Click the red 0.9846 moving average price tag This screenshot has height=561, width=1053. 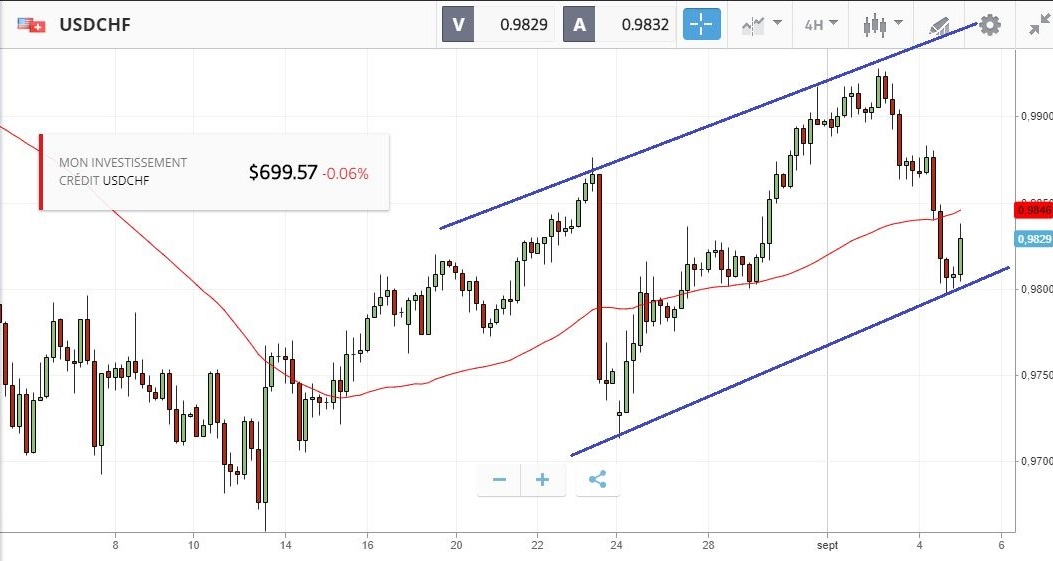pyautogui.click(x=1032, y=210)
